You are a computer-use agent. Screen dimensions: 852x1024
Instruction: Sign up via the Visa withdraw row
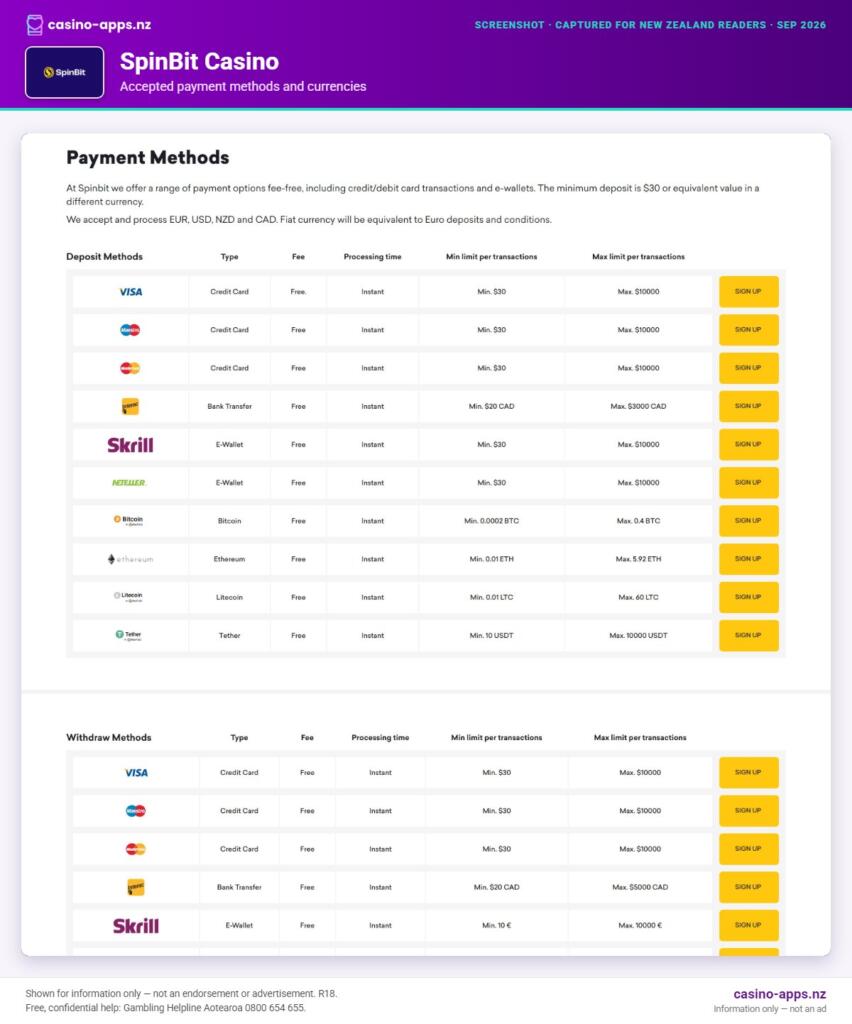[749, 773]
